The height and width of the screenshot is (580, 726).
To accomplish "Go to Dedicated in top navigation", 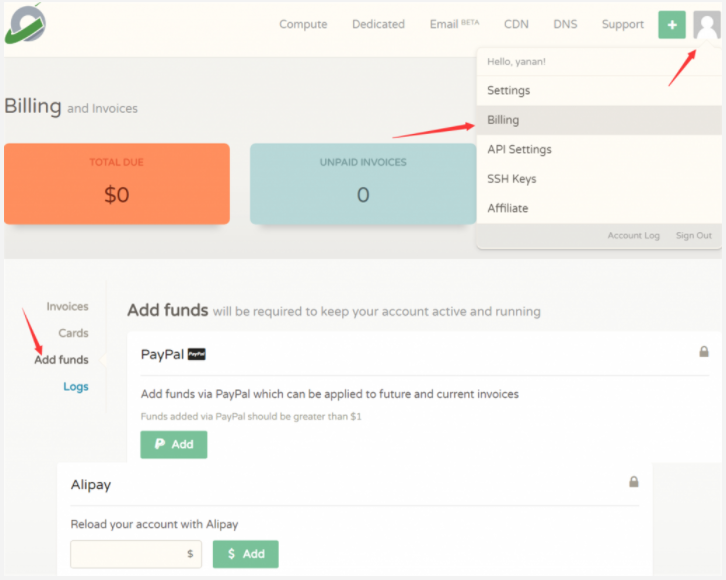I will pos(378,25).
